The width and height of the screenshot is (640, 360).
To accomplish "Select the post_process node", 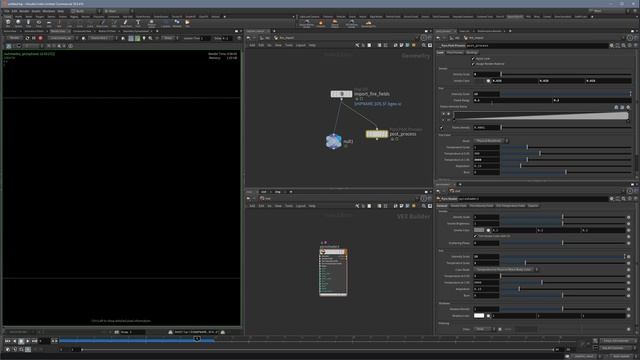I will [376, 133].
